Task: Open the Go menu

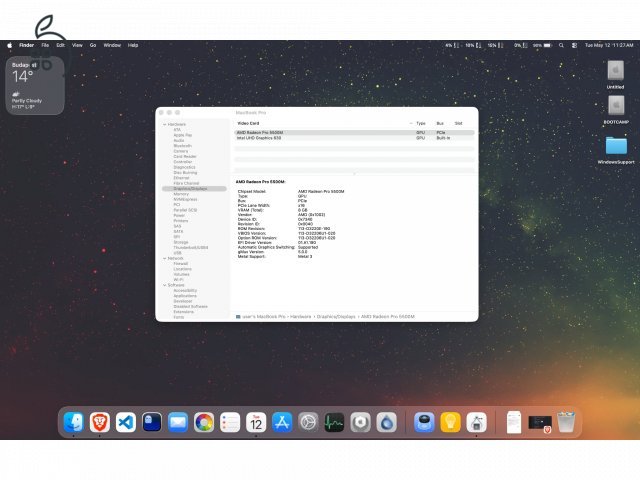Action: coord(93,45)
